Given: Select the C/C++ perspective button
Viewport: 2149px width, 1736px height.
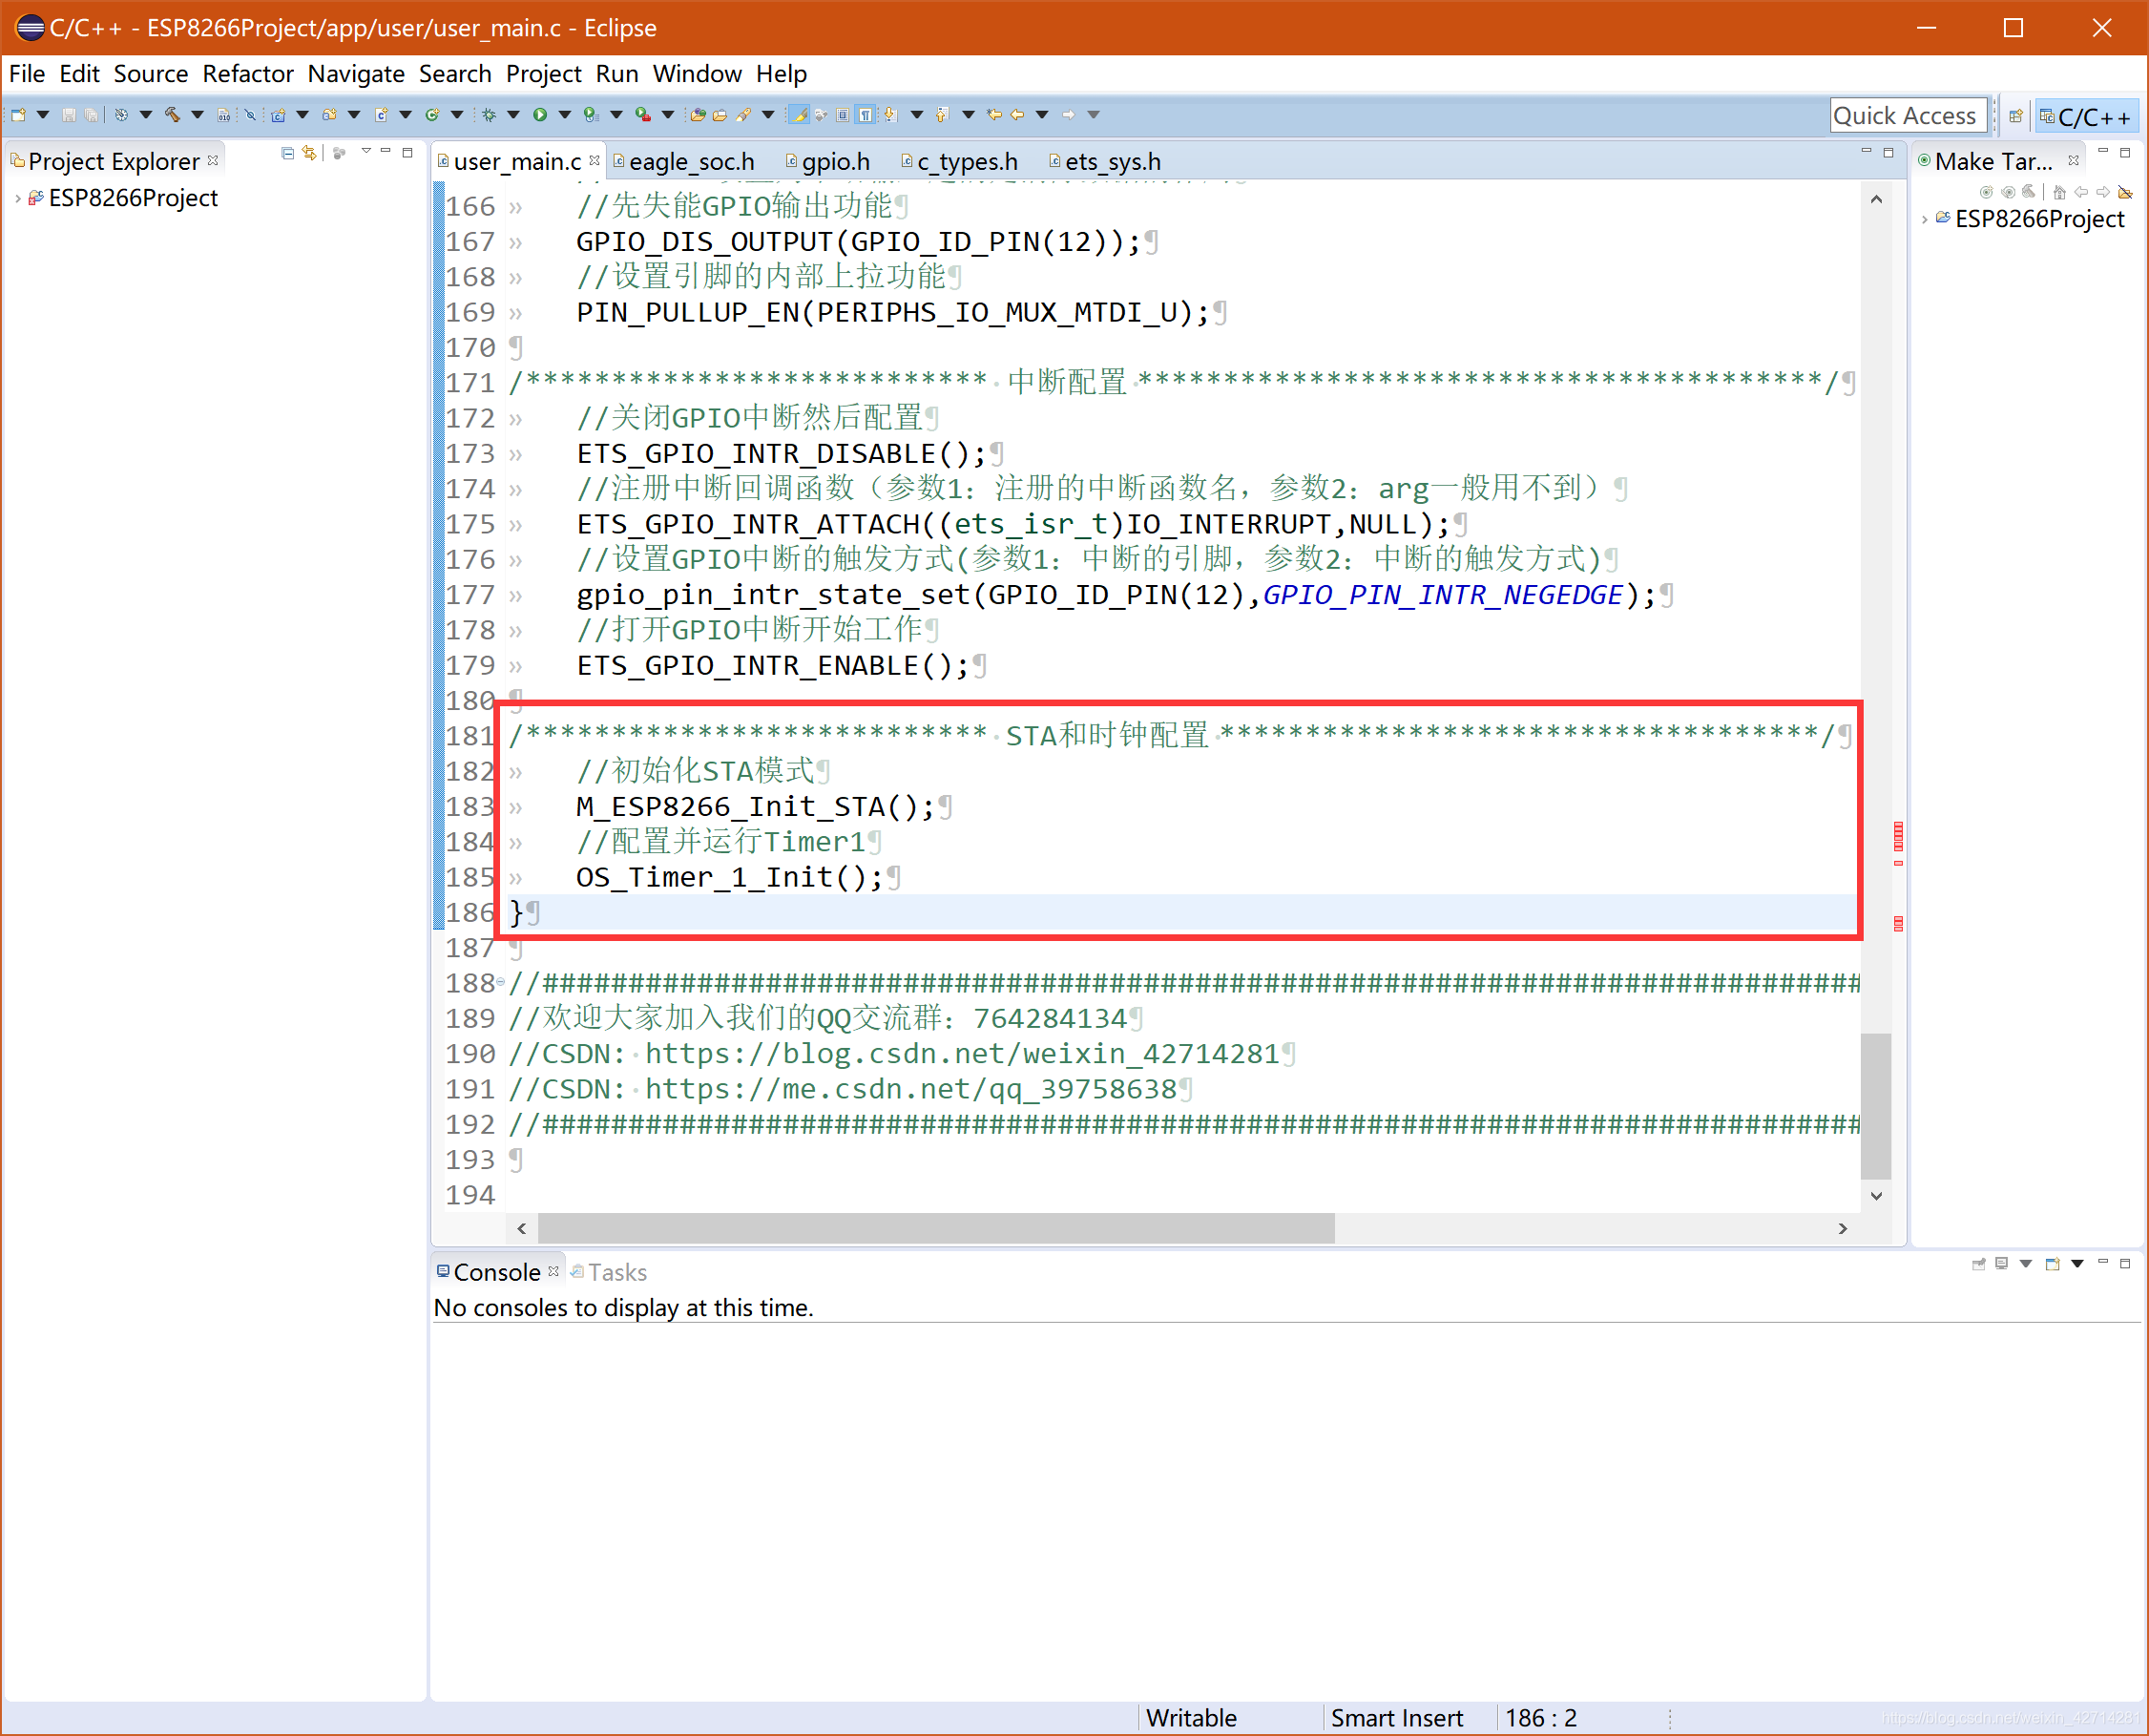Looking at the screenshot, I should 2086,116.
